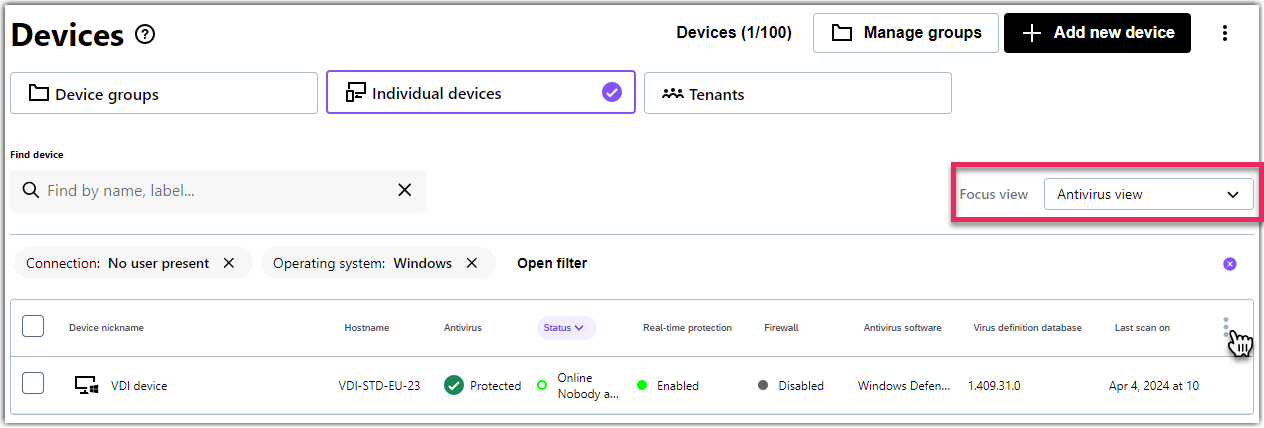Click the Hostname column header
Screen dimensions: 1264x428
[x=367, y=328]
